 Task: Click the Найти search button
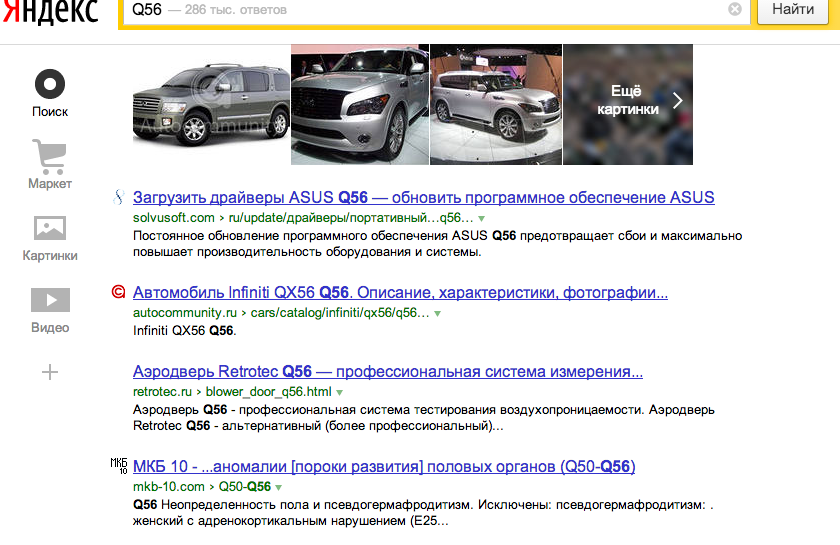coord(793,10)
